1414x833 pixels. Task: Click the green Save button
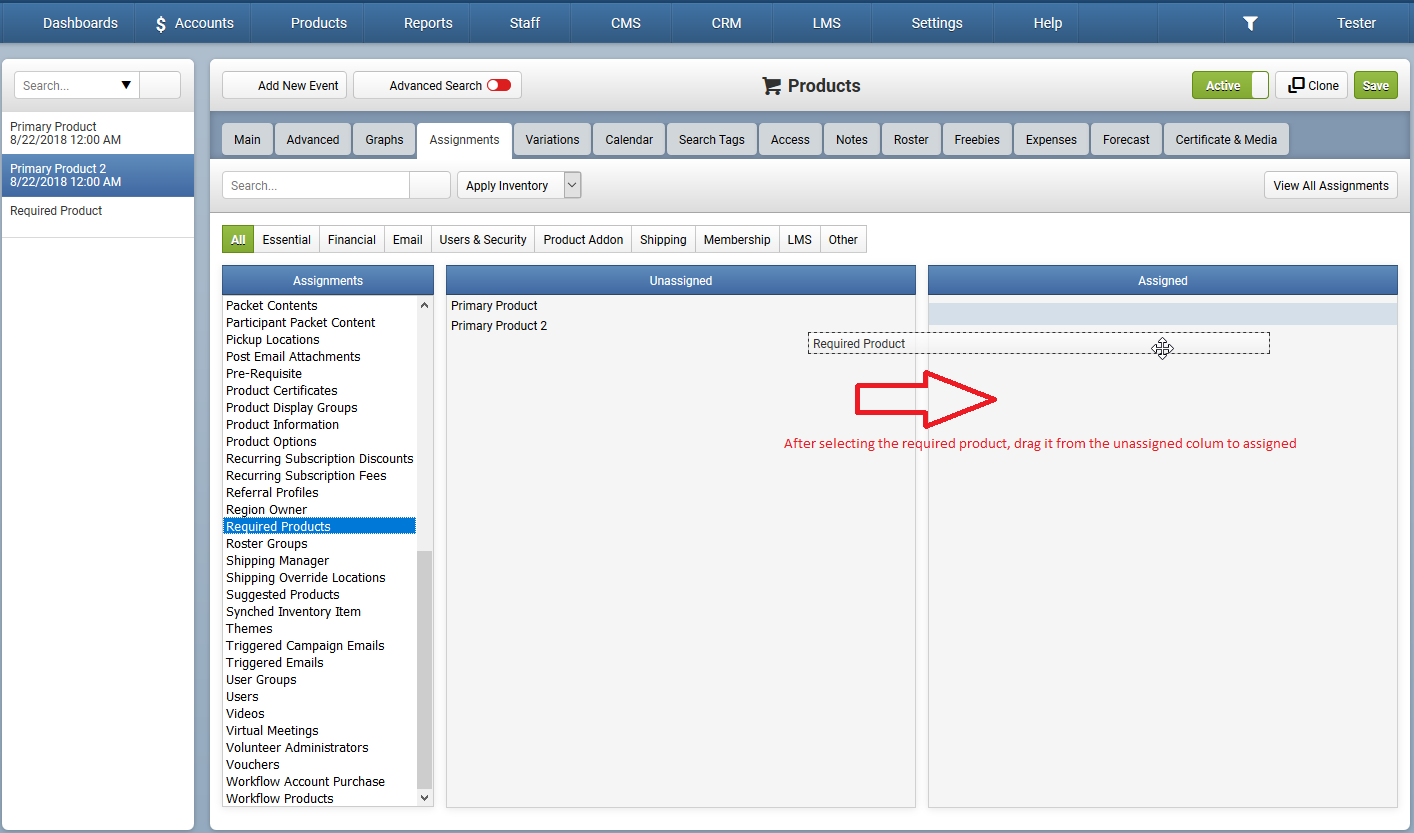point(1376,85)
